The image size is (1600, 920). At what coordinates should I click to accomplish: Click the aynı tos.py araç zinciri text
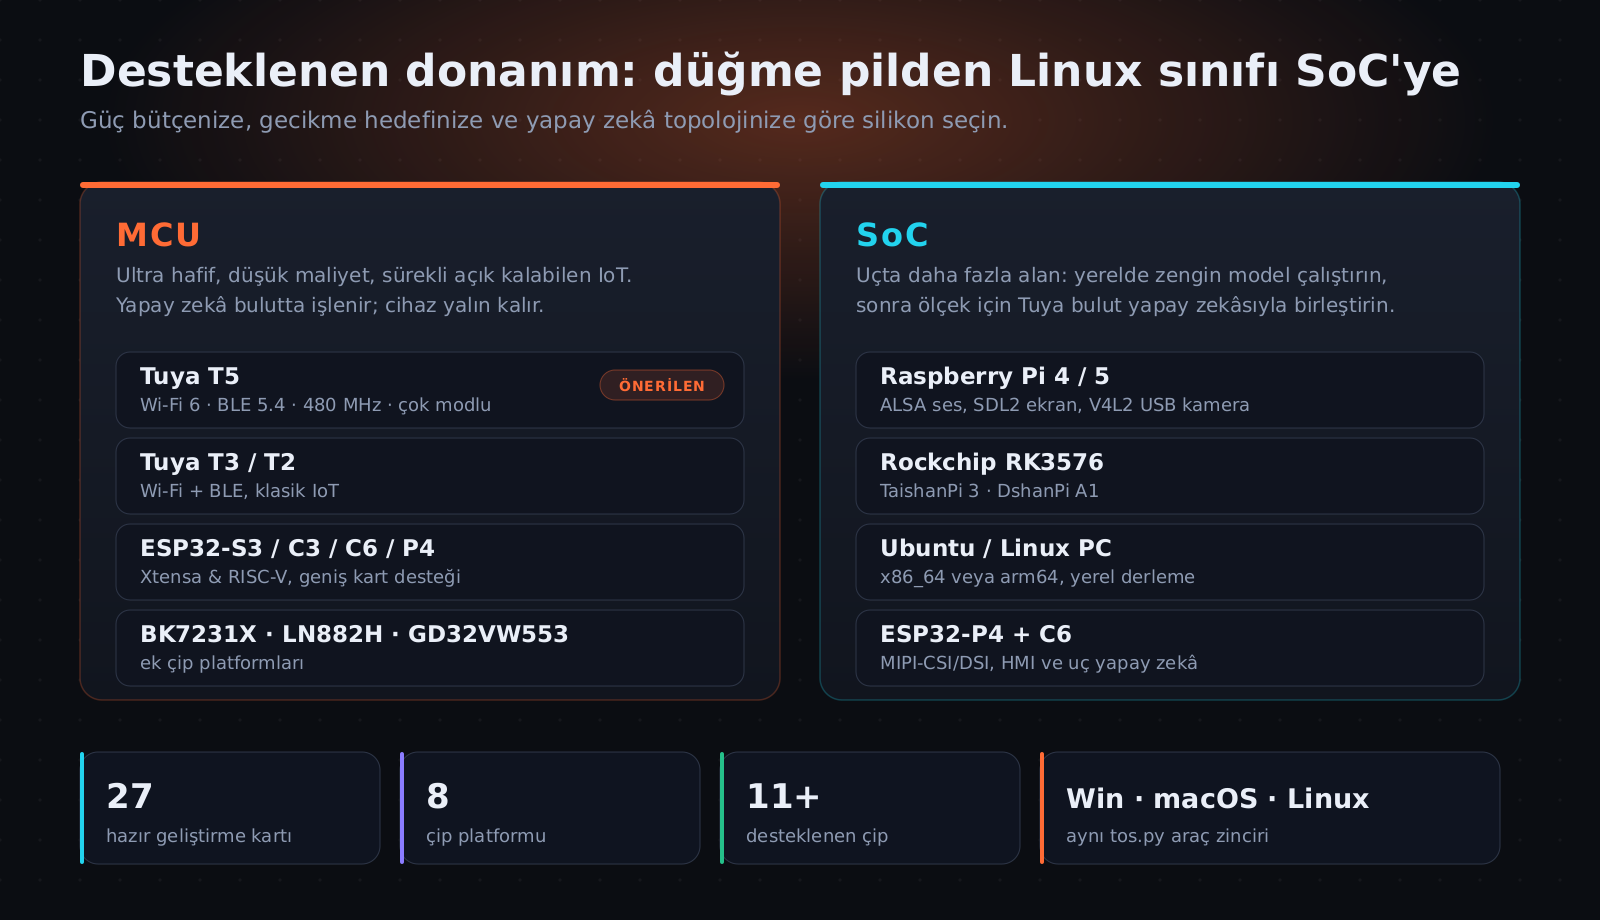coord(1167,836)
